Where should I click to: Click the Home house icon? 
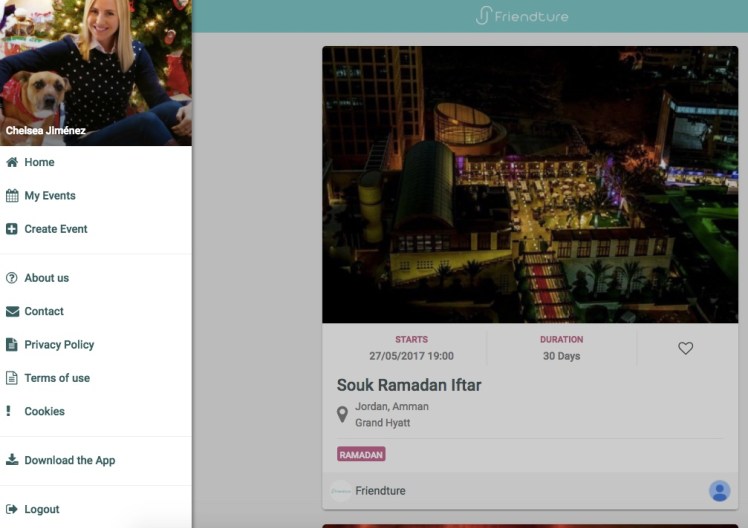pyautogui.click(x=12, y=162)
